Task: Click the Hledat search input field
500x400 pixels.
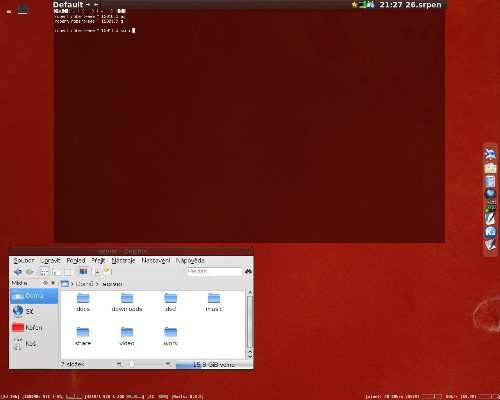Action: (214, 272)
